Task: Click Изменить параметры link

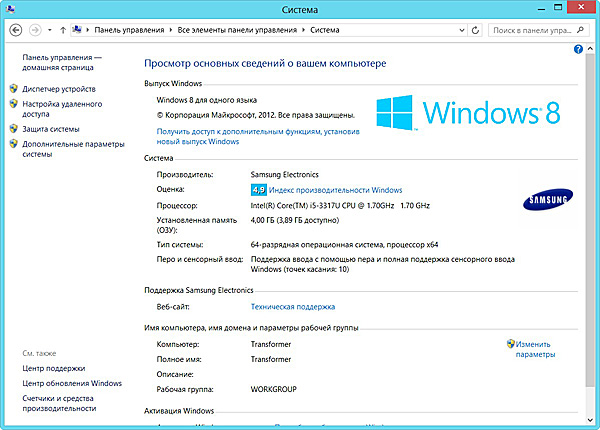Action: tap(535, 348)
